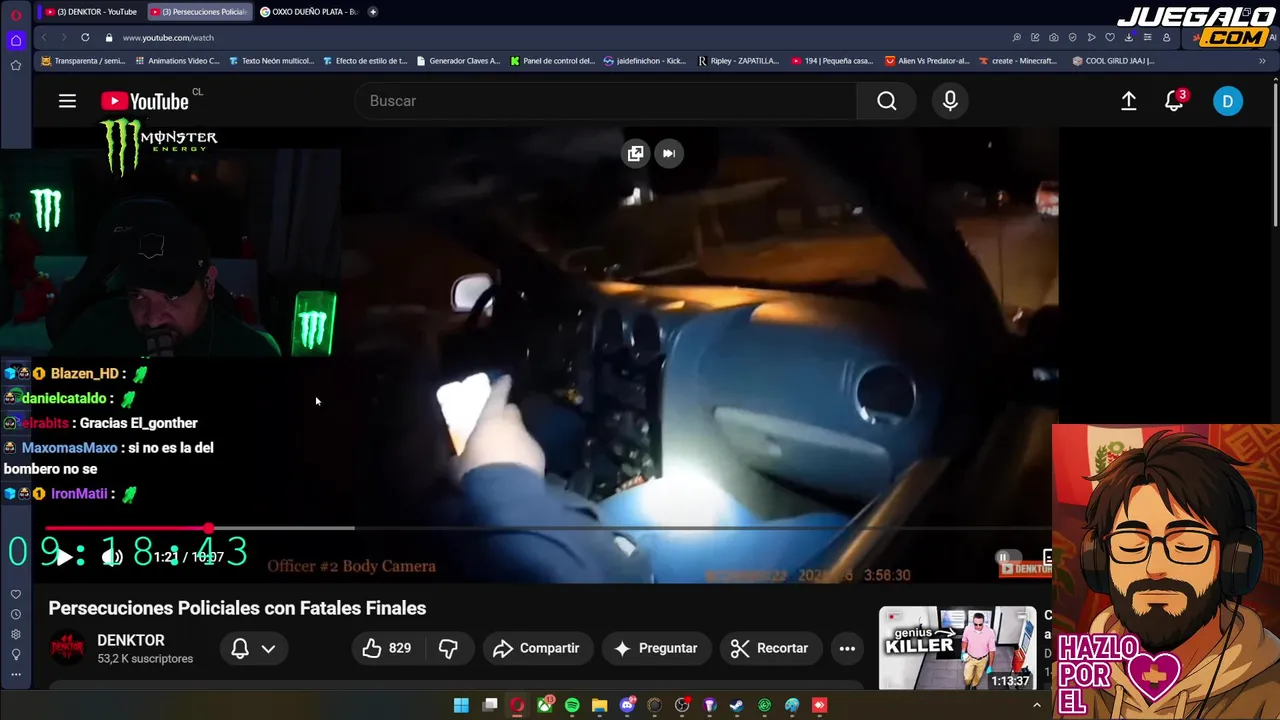Viewport: 1280px width, 720px height.
Task: Open OBS Studio from the taskbar
Action: 682,705
